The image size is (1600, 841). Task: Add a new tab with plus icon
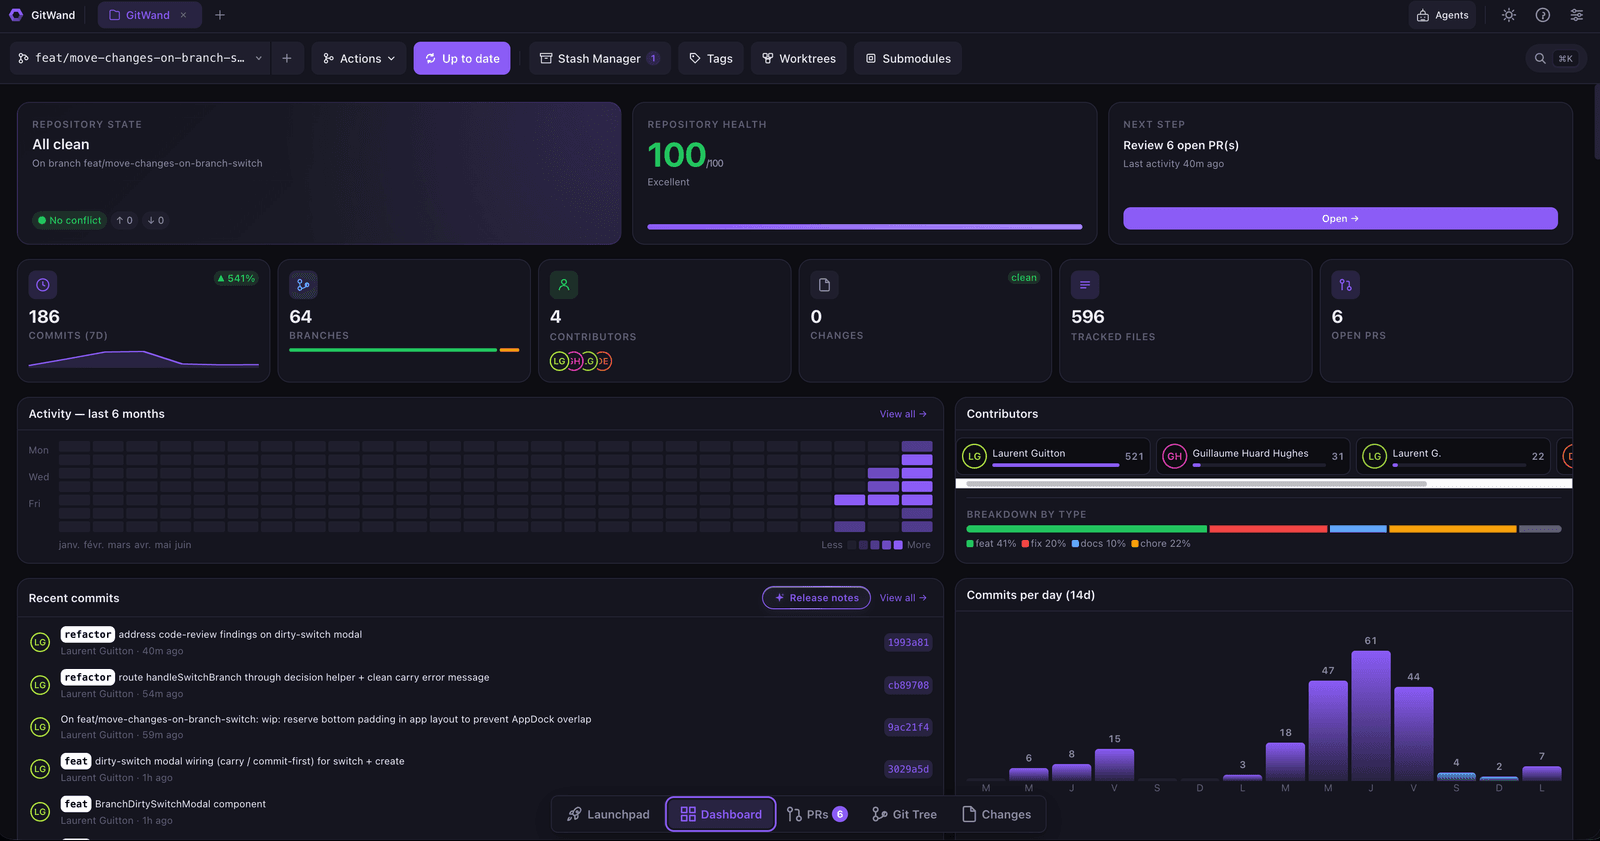point(220,15)
